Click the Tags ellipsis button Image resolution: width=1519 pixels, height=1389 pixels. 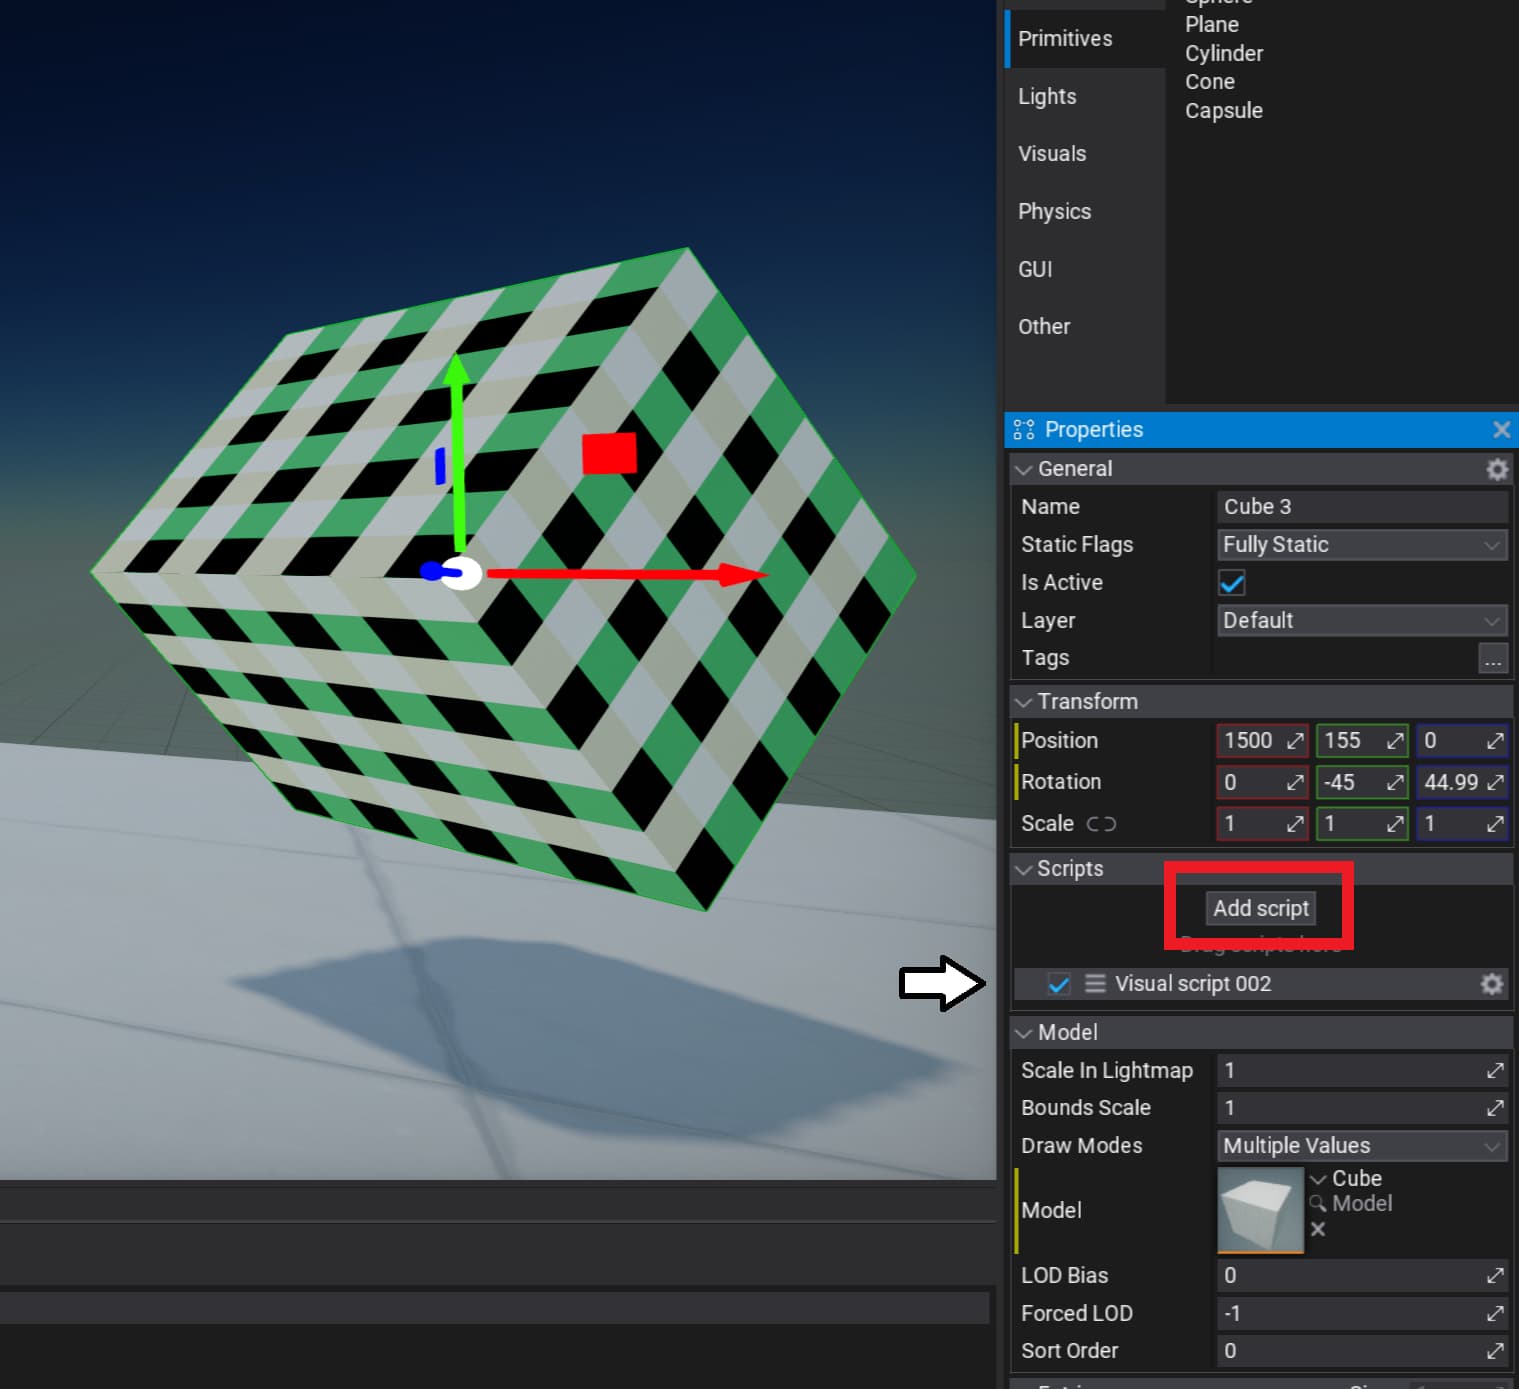point(1492,659)
